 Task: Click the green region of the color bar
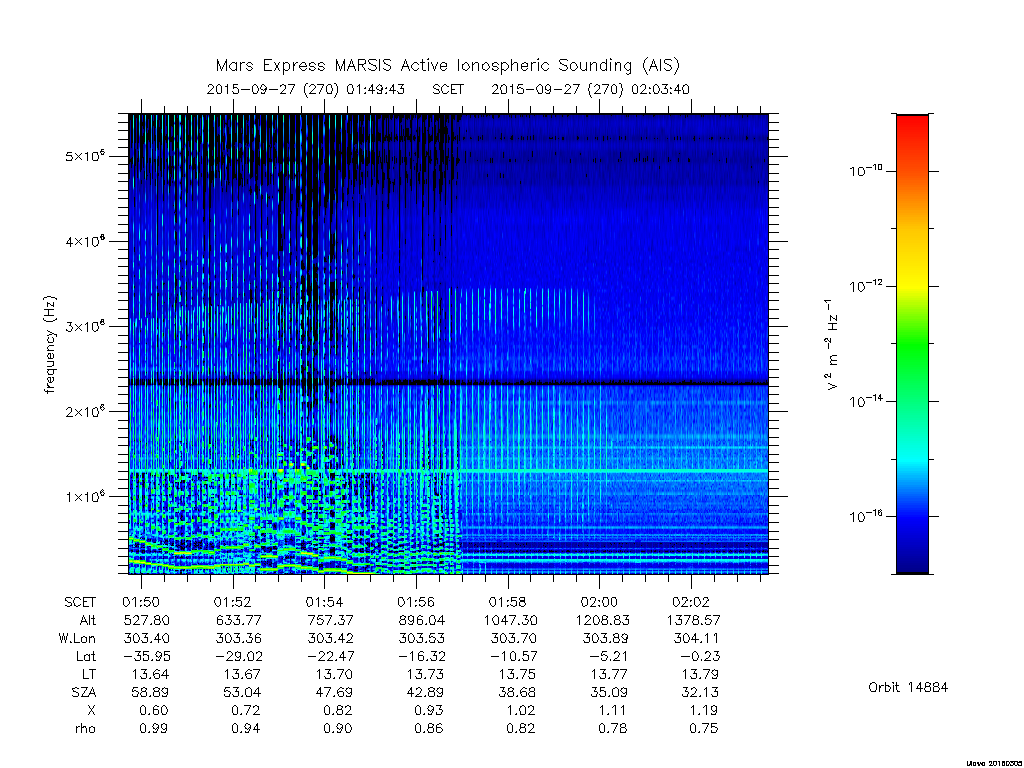click(912, 346)
